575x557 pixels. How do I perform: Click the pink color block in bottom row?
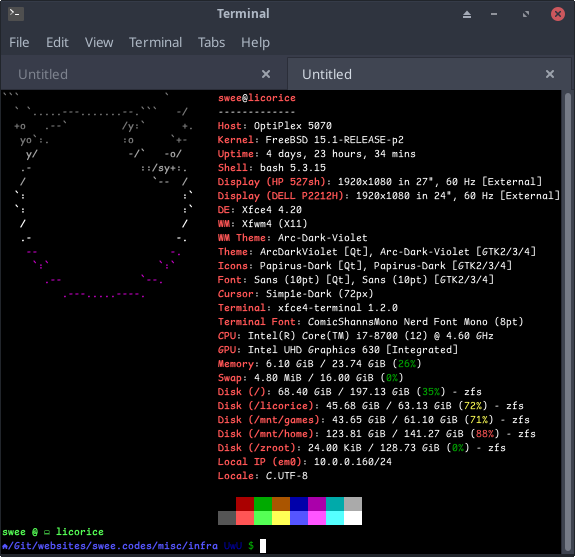[x=316, y=518]
